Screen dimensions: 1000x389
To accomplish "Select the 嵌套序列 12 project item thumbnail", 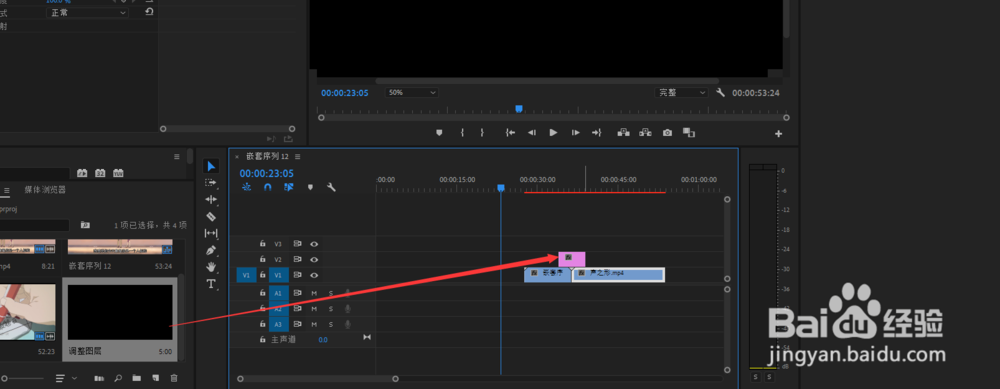I will (120, 247).
